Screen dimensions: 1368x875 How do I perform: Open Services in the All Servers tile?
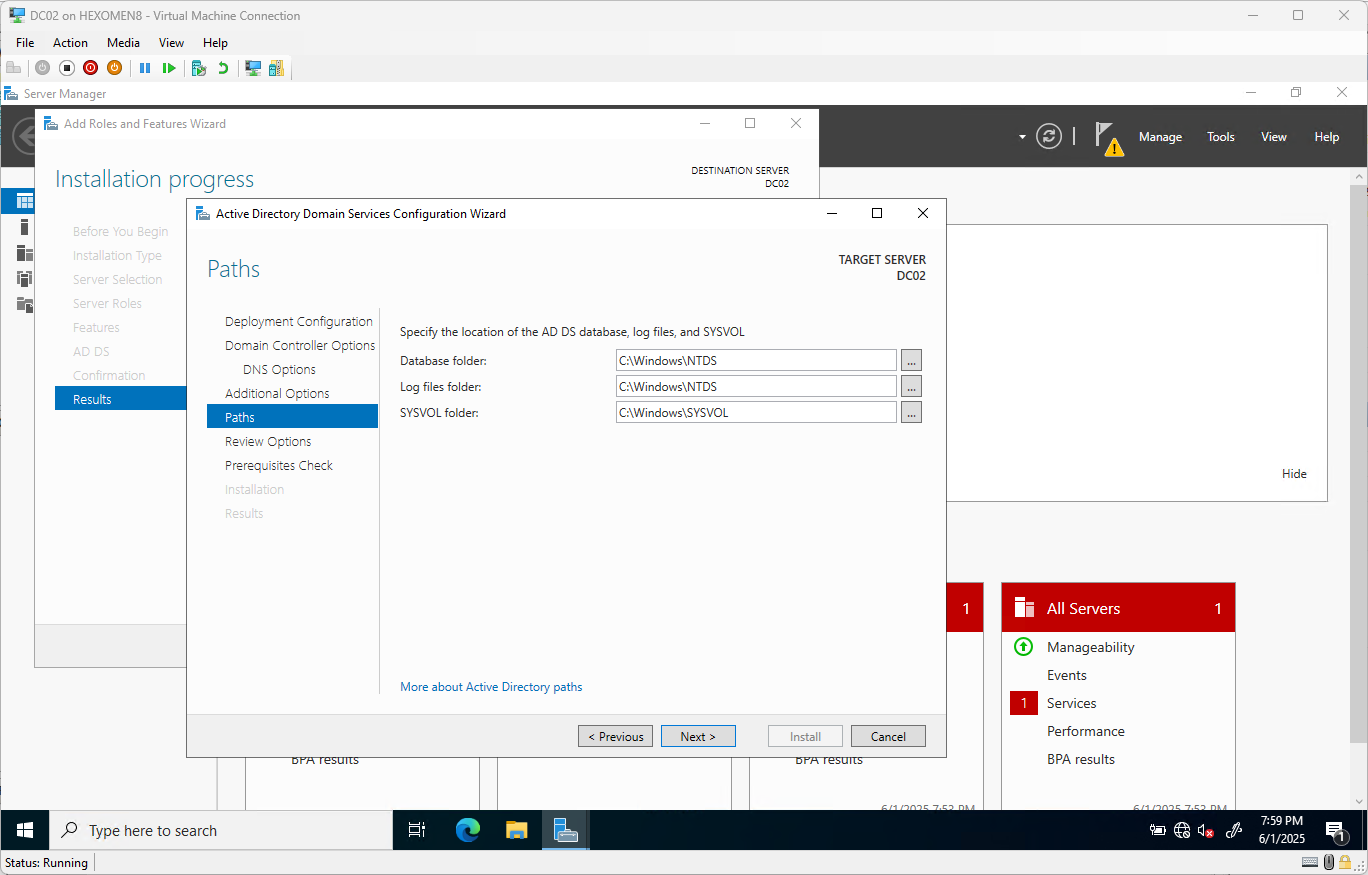click(x=1071, y=703)
